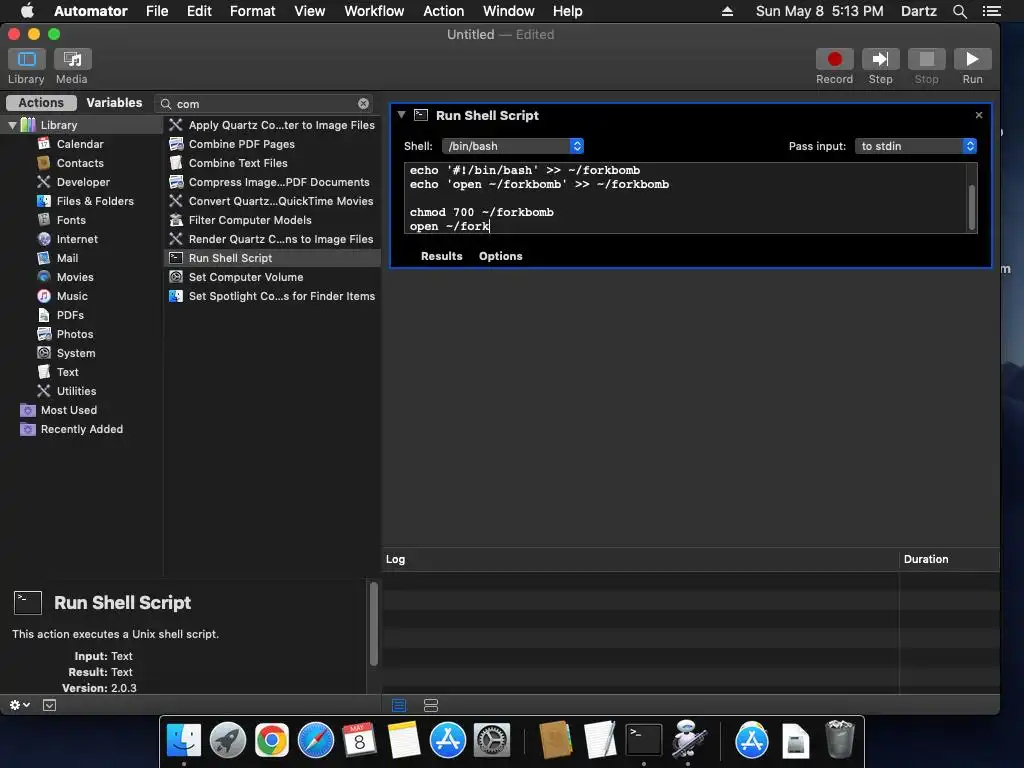Open Finder from the Dock

coord(184,740)
